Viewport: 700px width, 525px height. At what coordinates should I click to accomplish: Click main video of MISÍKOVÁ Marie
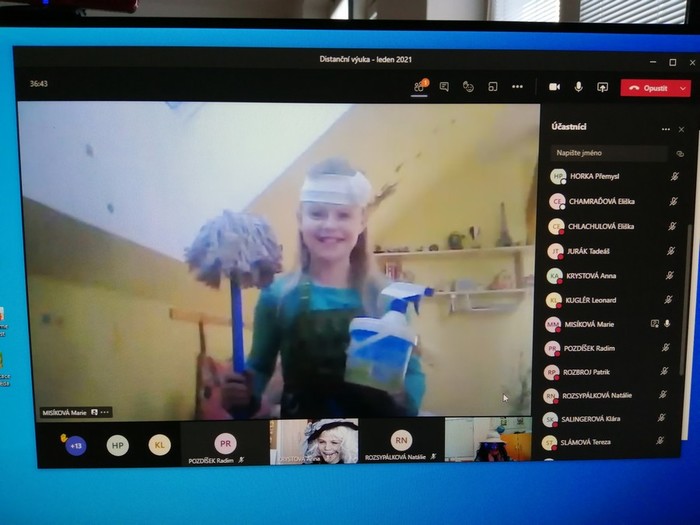tap(279, 261)
